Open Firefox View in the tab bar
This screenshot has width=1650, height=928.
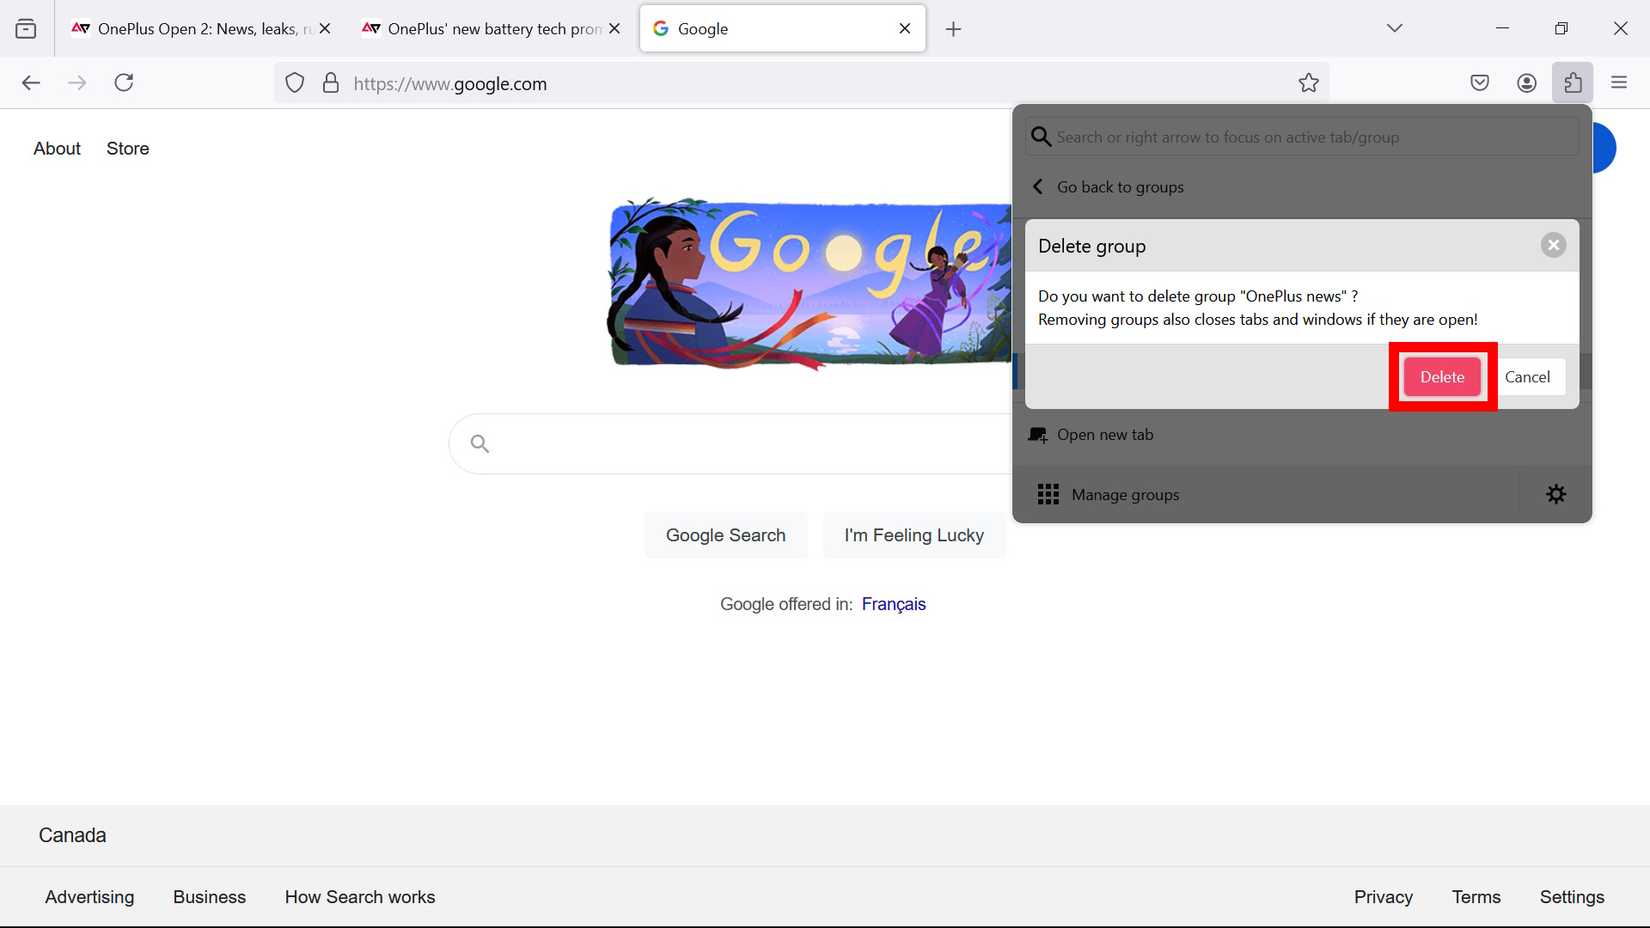point(25,28)
